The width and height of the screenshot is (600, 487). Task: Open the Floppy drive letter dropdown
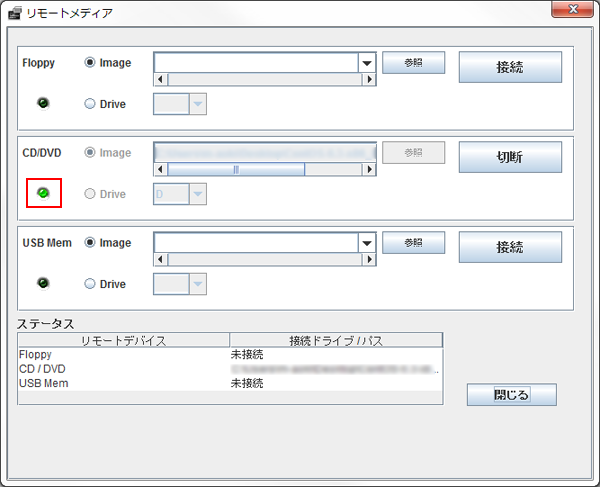(198, 104)
